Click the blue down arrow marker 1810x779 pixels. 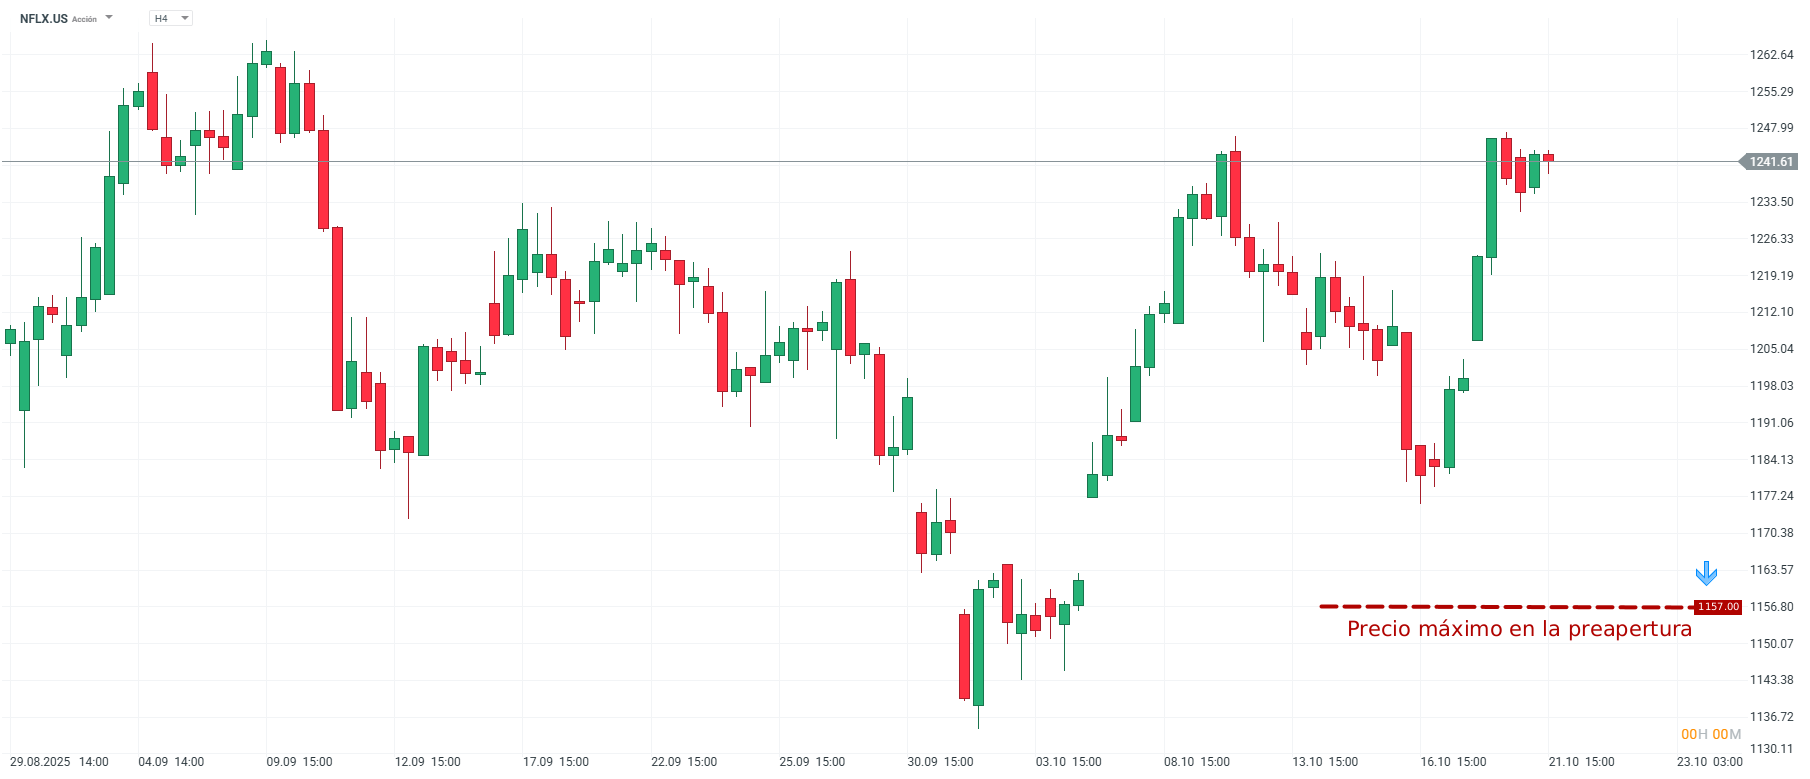(x=1706, y=573)
